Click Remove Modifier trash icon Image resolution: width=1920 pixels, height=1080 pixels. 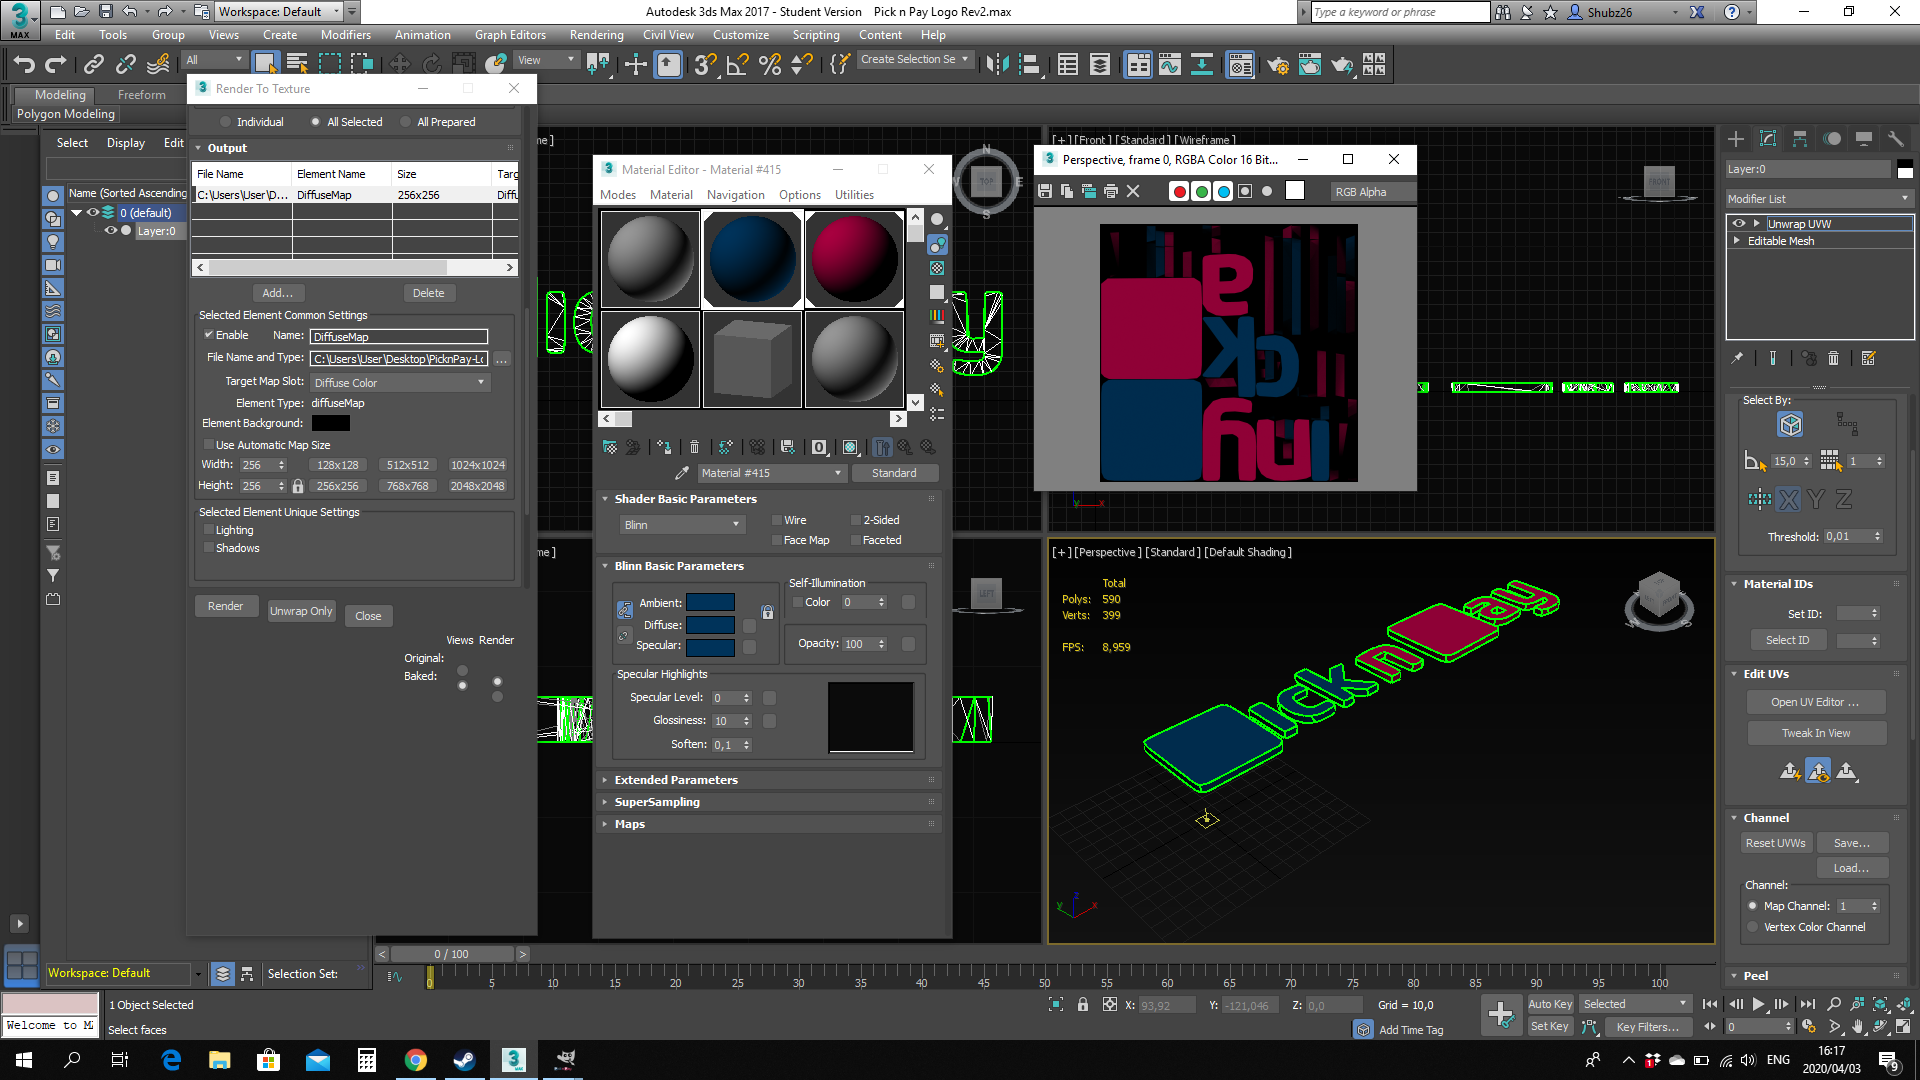(1833, 358)
